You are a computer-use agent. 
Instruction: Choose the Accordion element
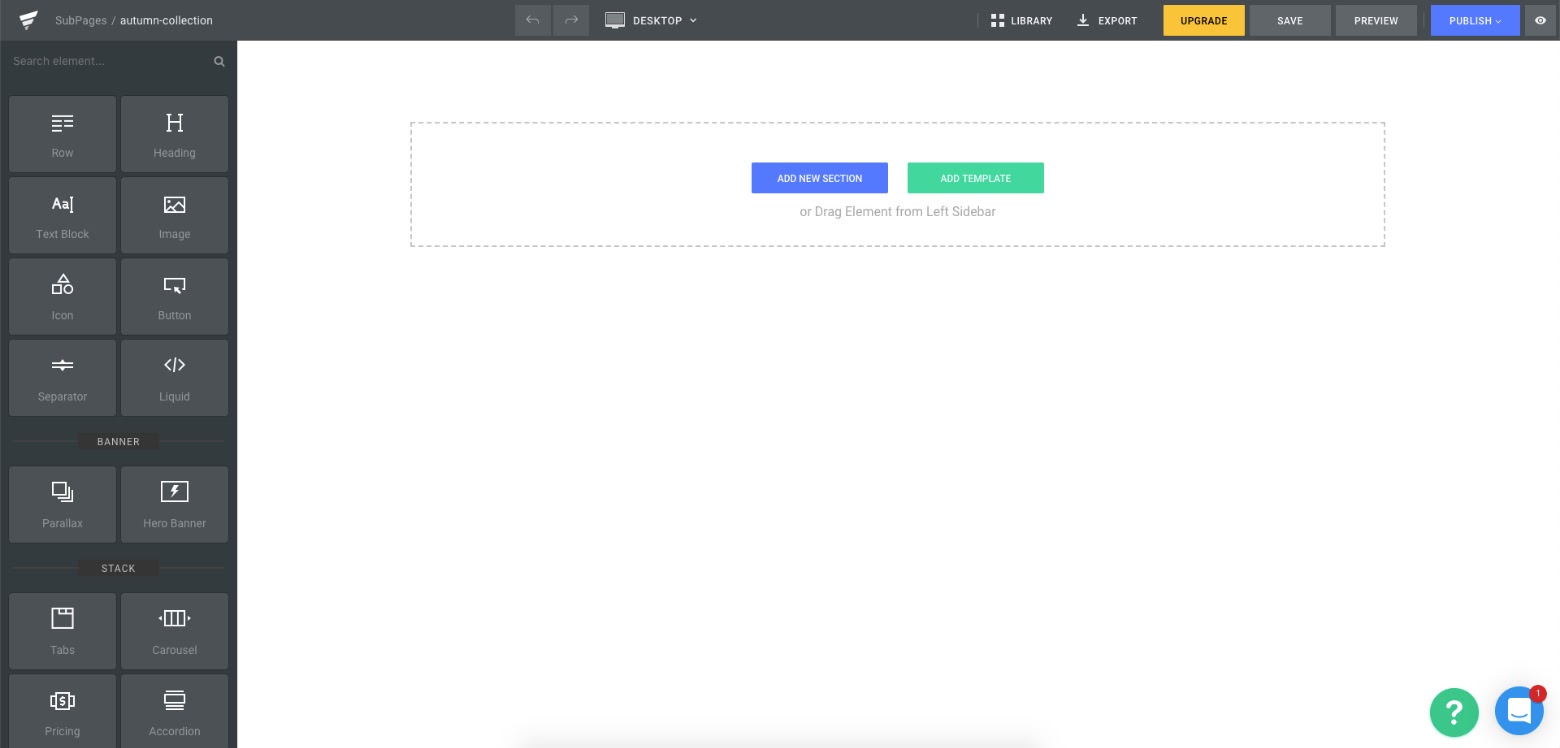click(x=174, y=711)
